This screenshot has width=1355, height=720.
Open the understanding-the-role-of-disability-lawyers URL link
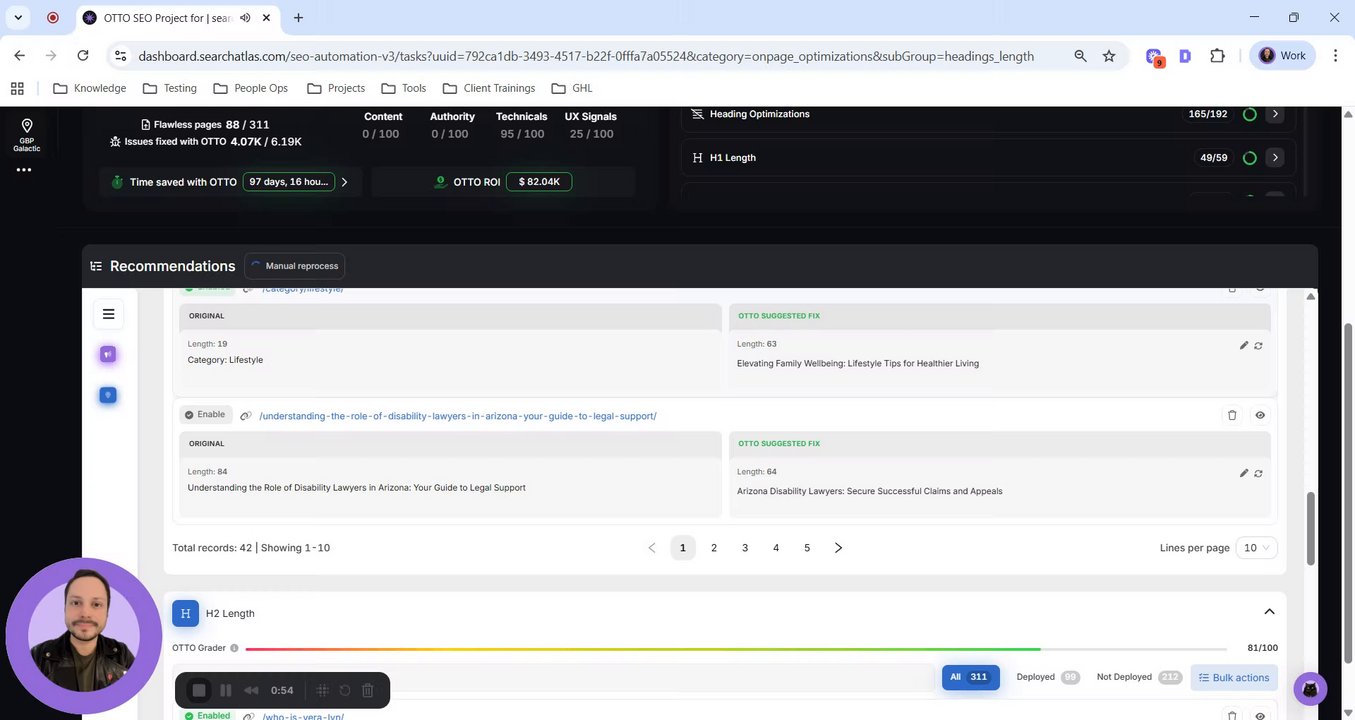[458, 416]
